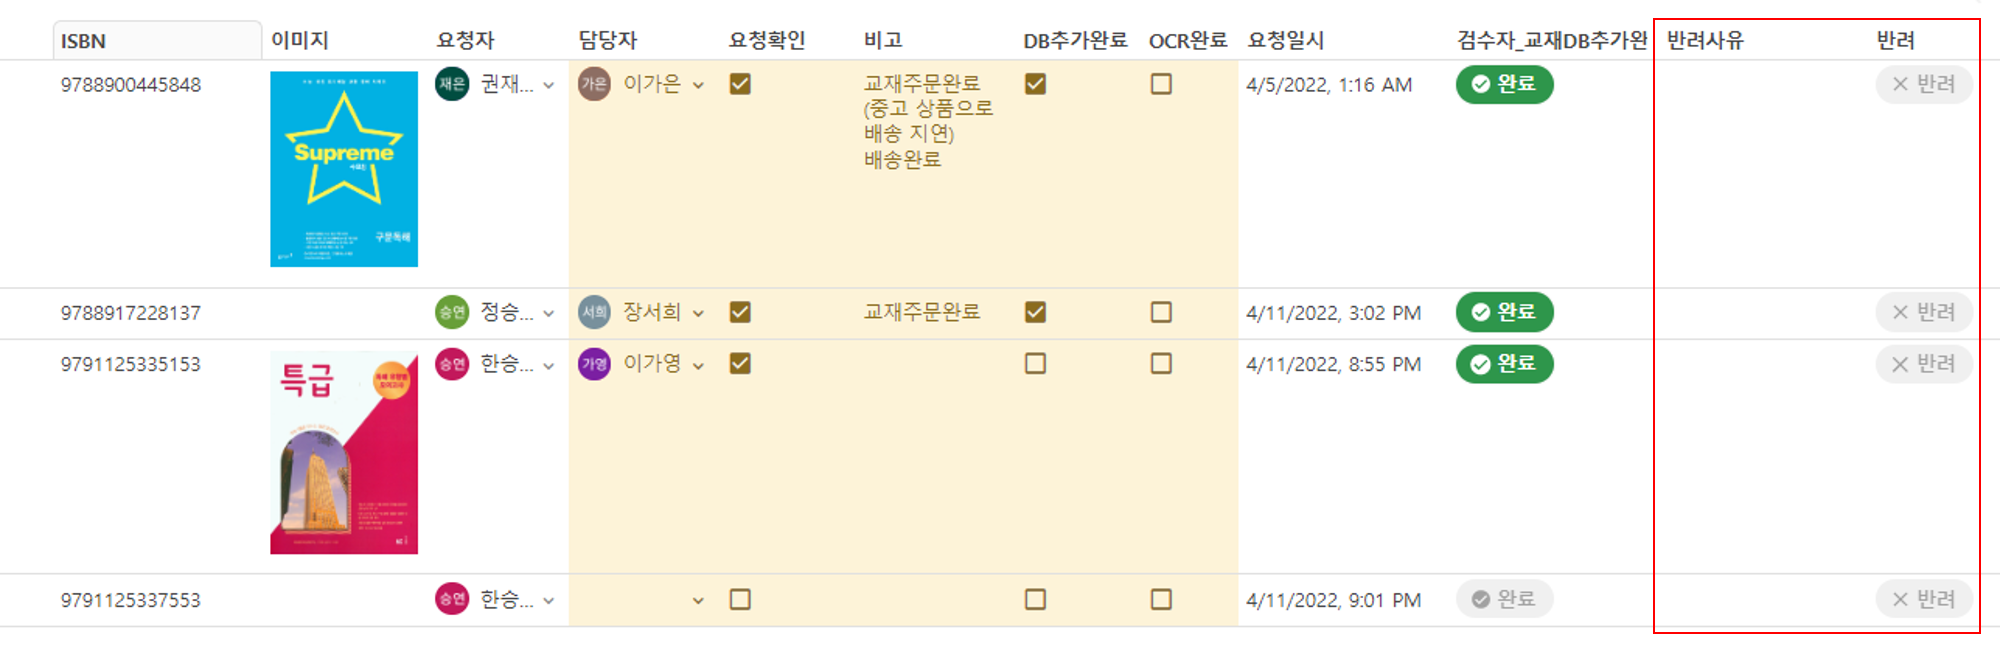The height and width of the screenshot is (649, 2000).
Task: Click the 승연 avatar beside 정승 requester
Action: (450, 312)
